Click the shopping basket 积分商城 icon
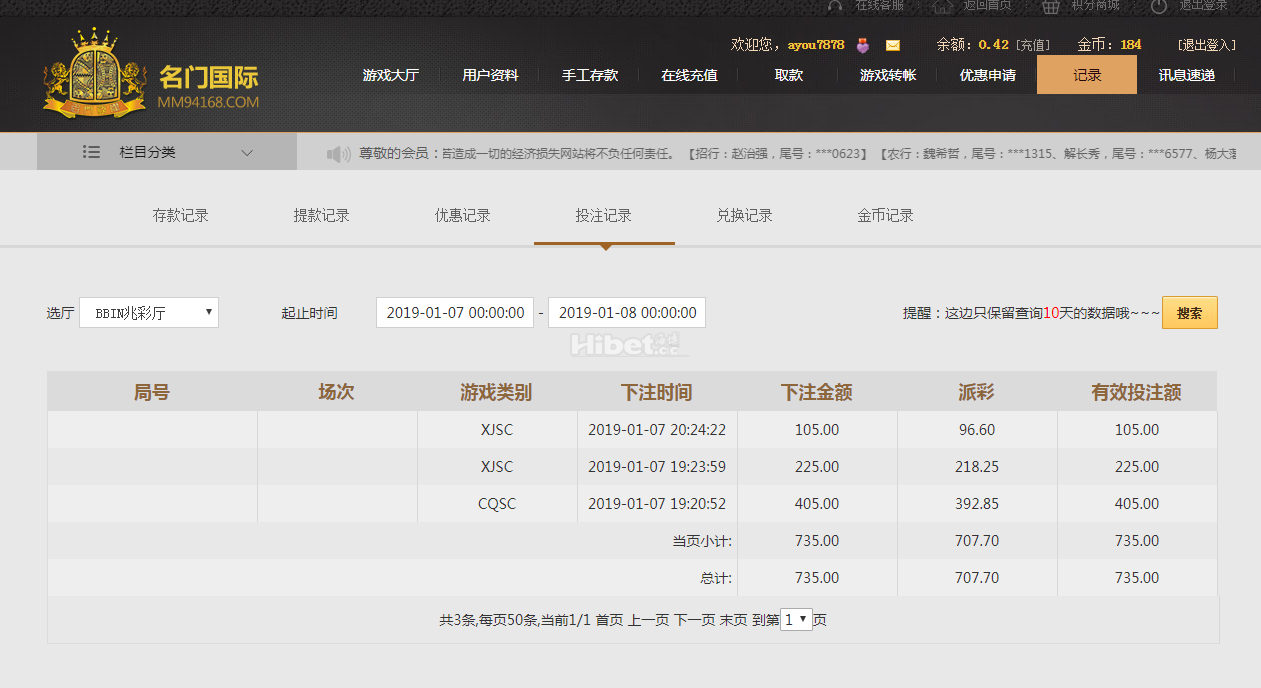Image resolution: width=1261 pixels, height=688 pixels. tap(1049, 6)
